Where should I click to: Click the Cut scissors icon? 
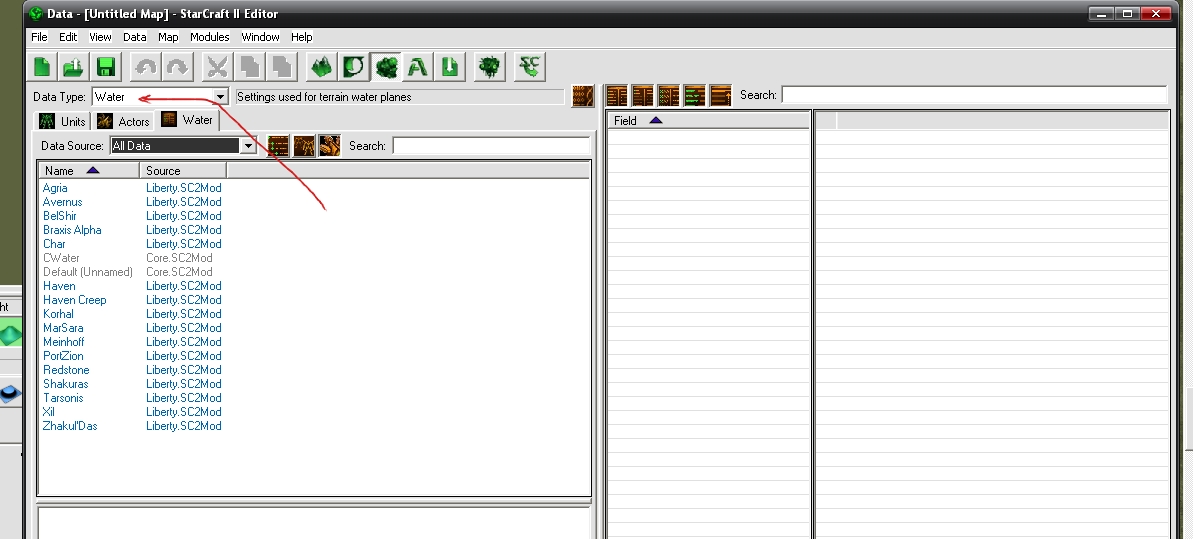click(x=218, y=67)
